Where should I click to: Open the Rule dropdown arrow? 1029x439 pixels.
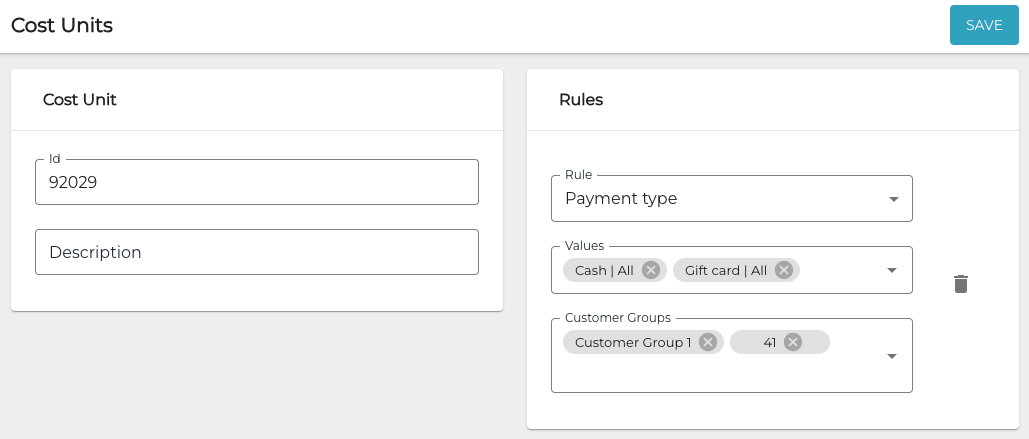[893, 199]
